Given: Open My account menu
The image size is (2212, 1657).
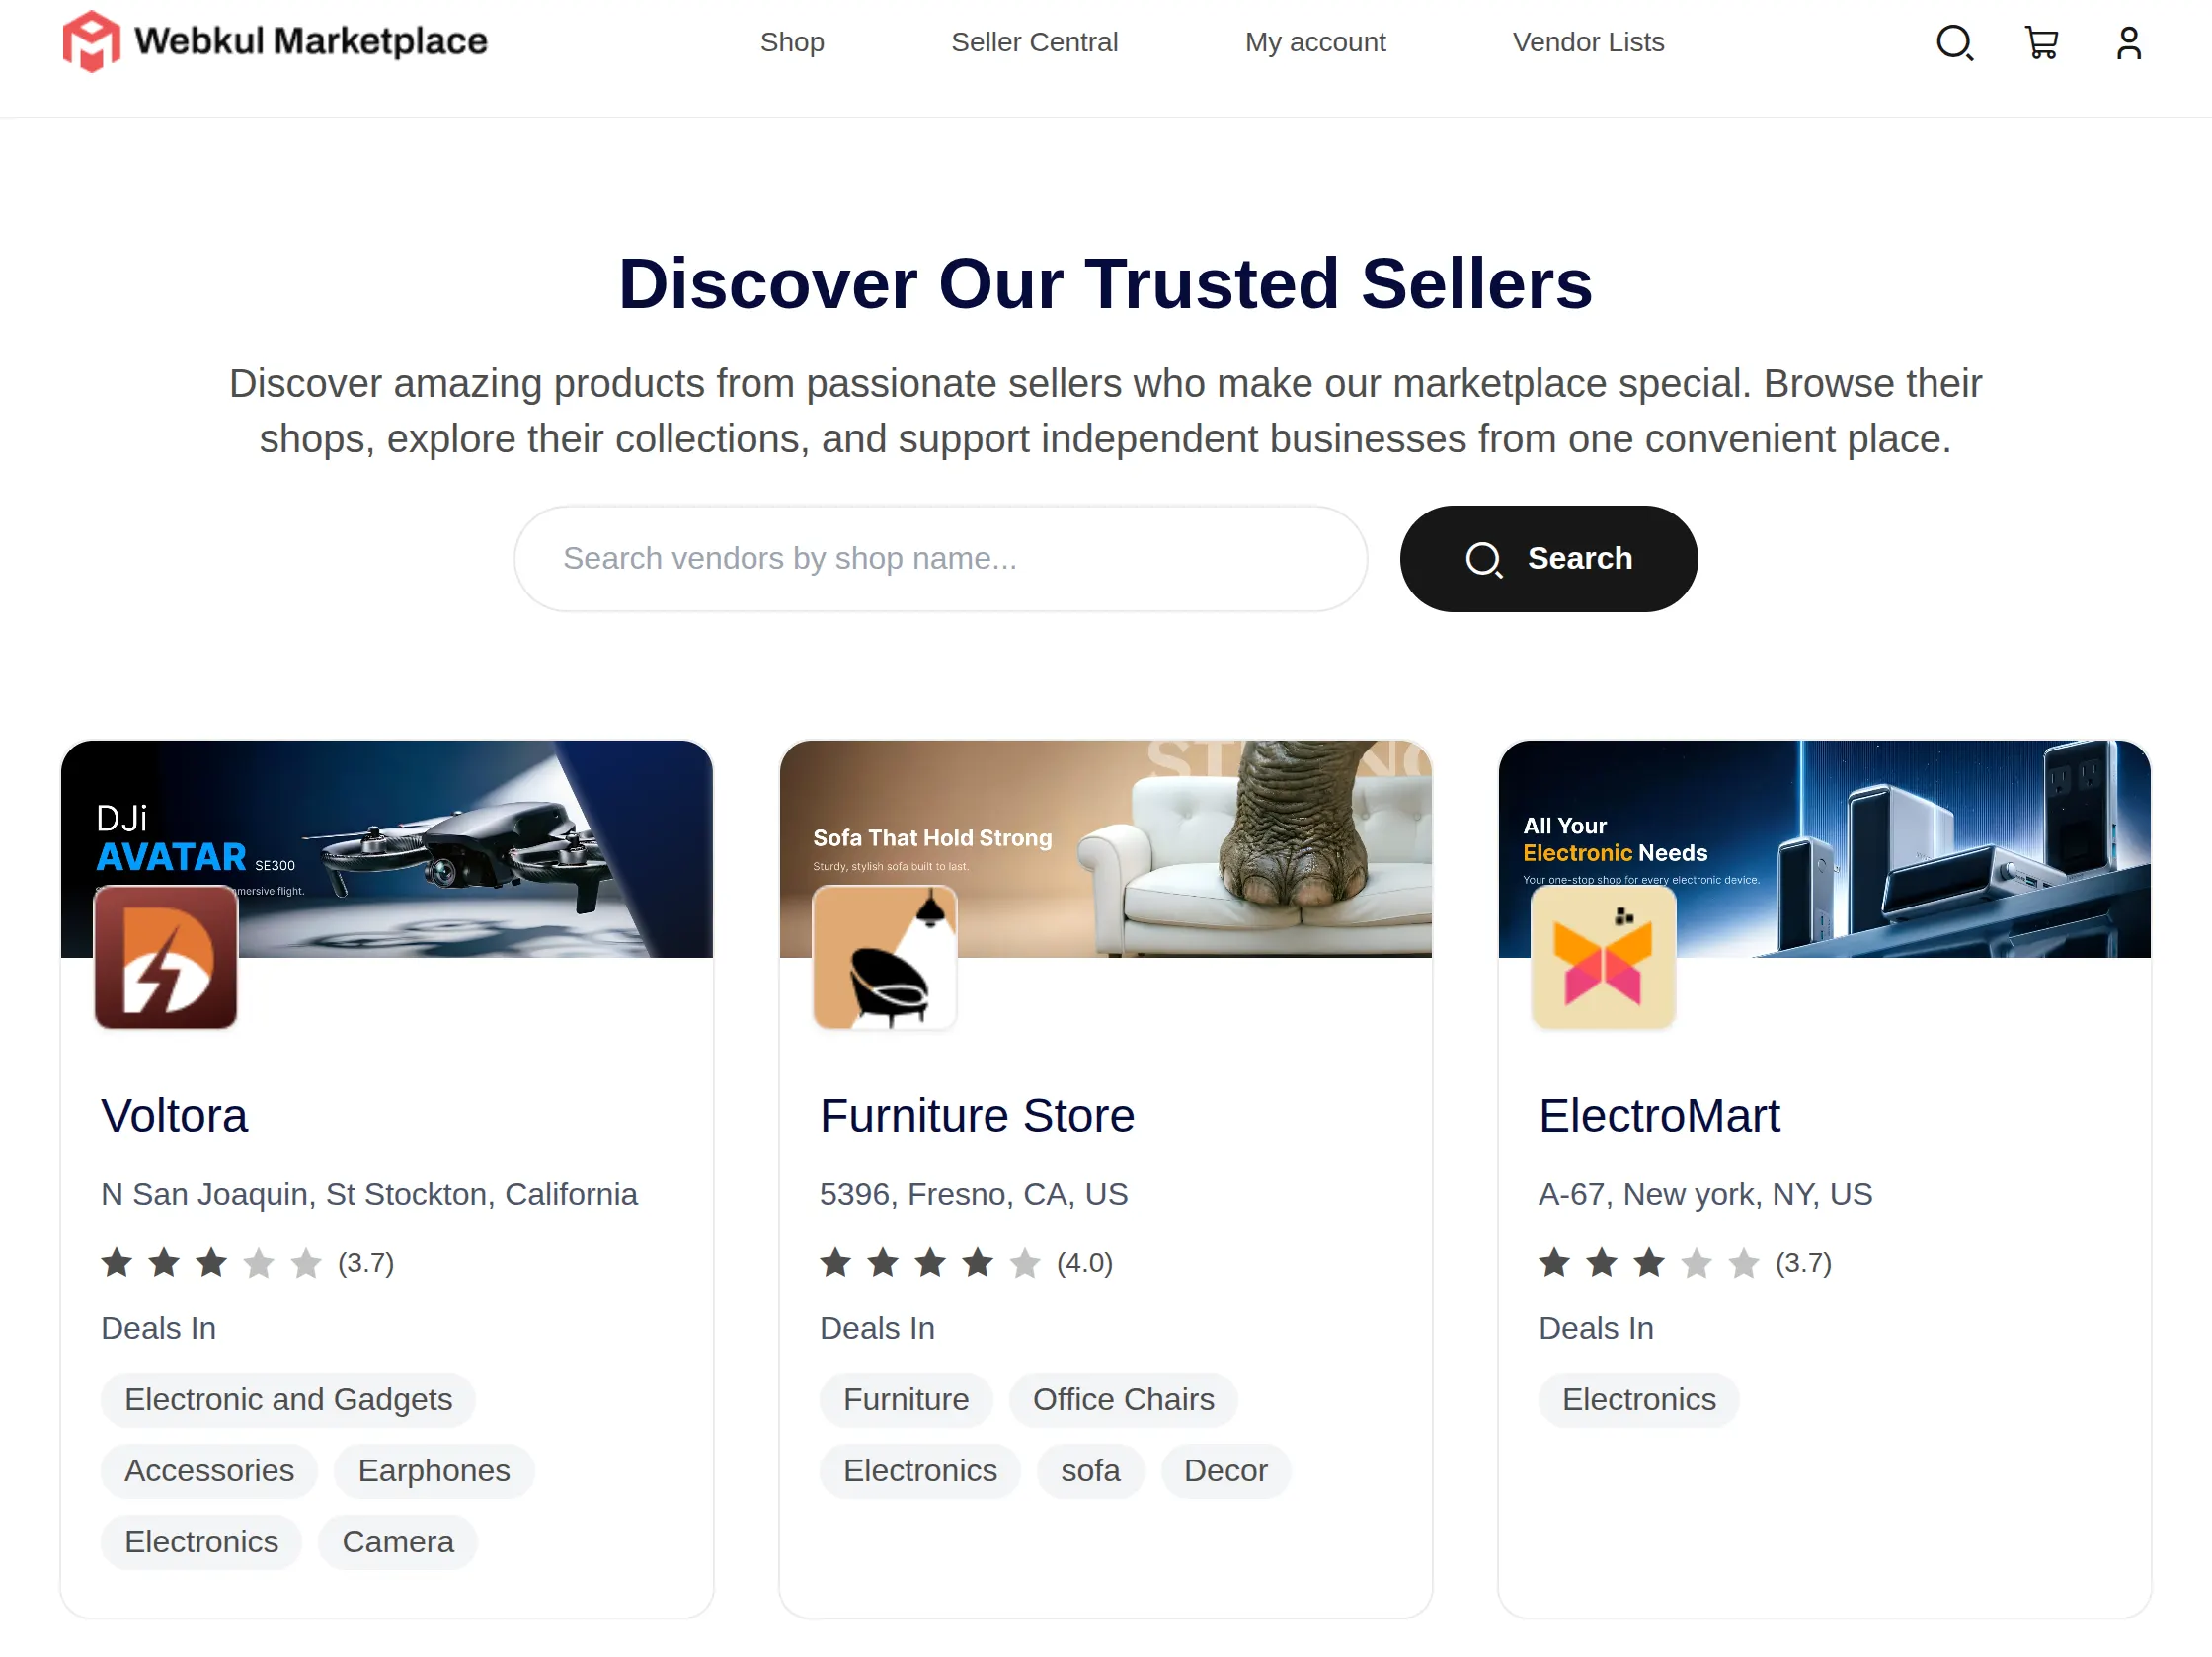Looking at the screenshot, I should pyautogui.click(x=1315, y=42).
